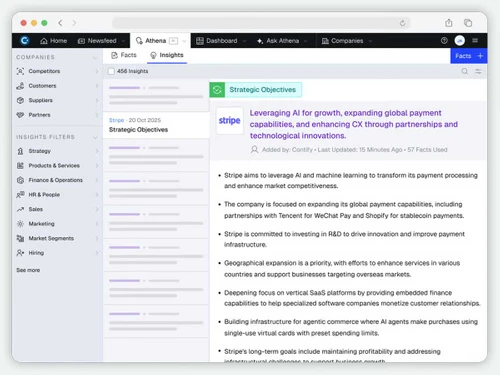500x375 pixels.
Task: Click the Strategy chess piece icon
Action: tap(20, 151)
